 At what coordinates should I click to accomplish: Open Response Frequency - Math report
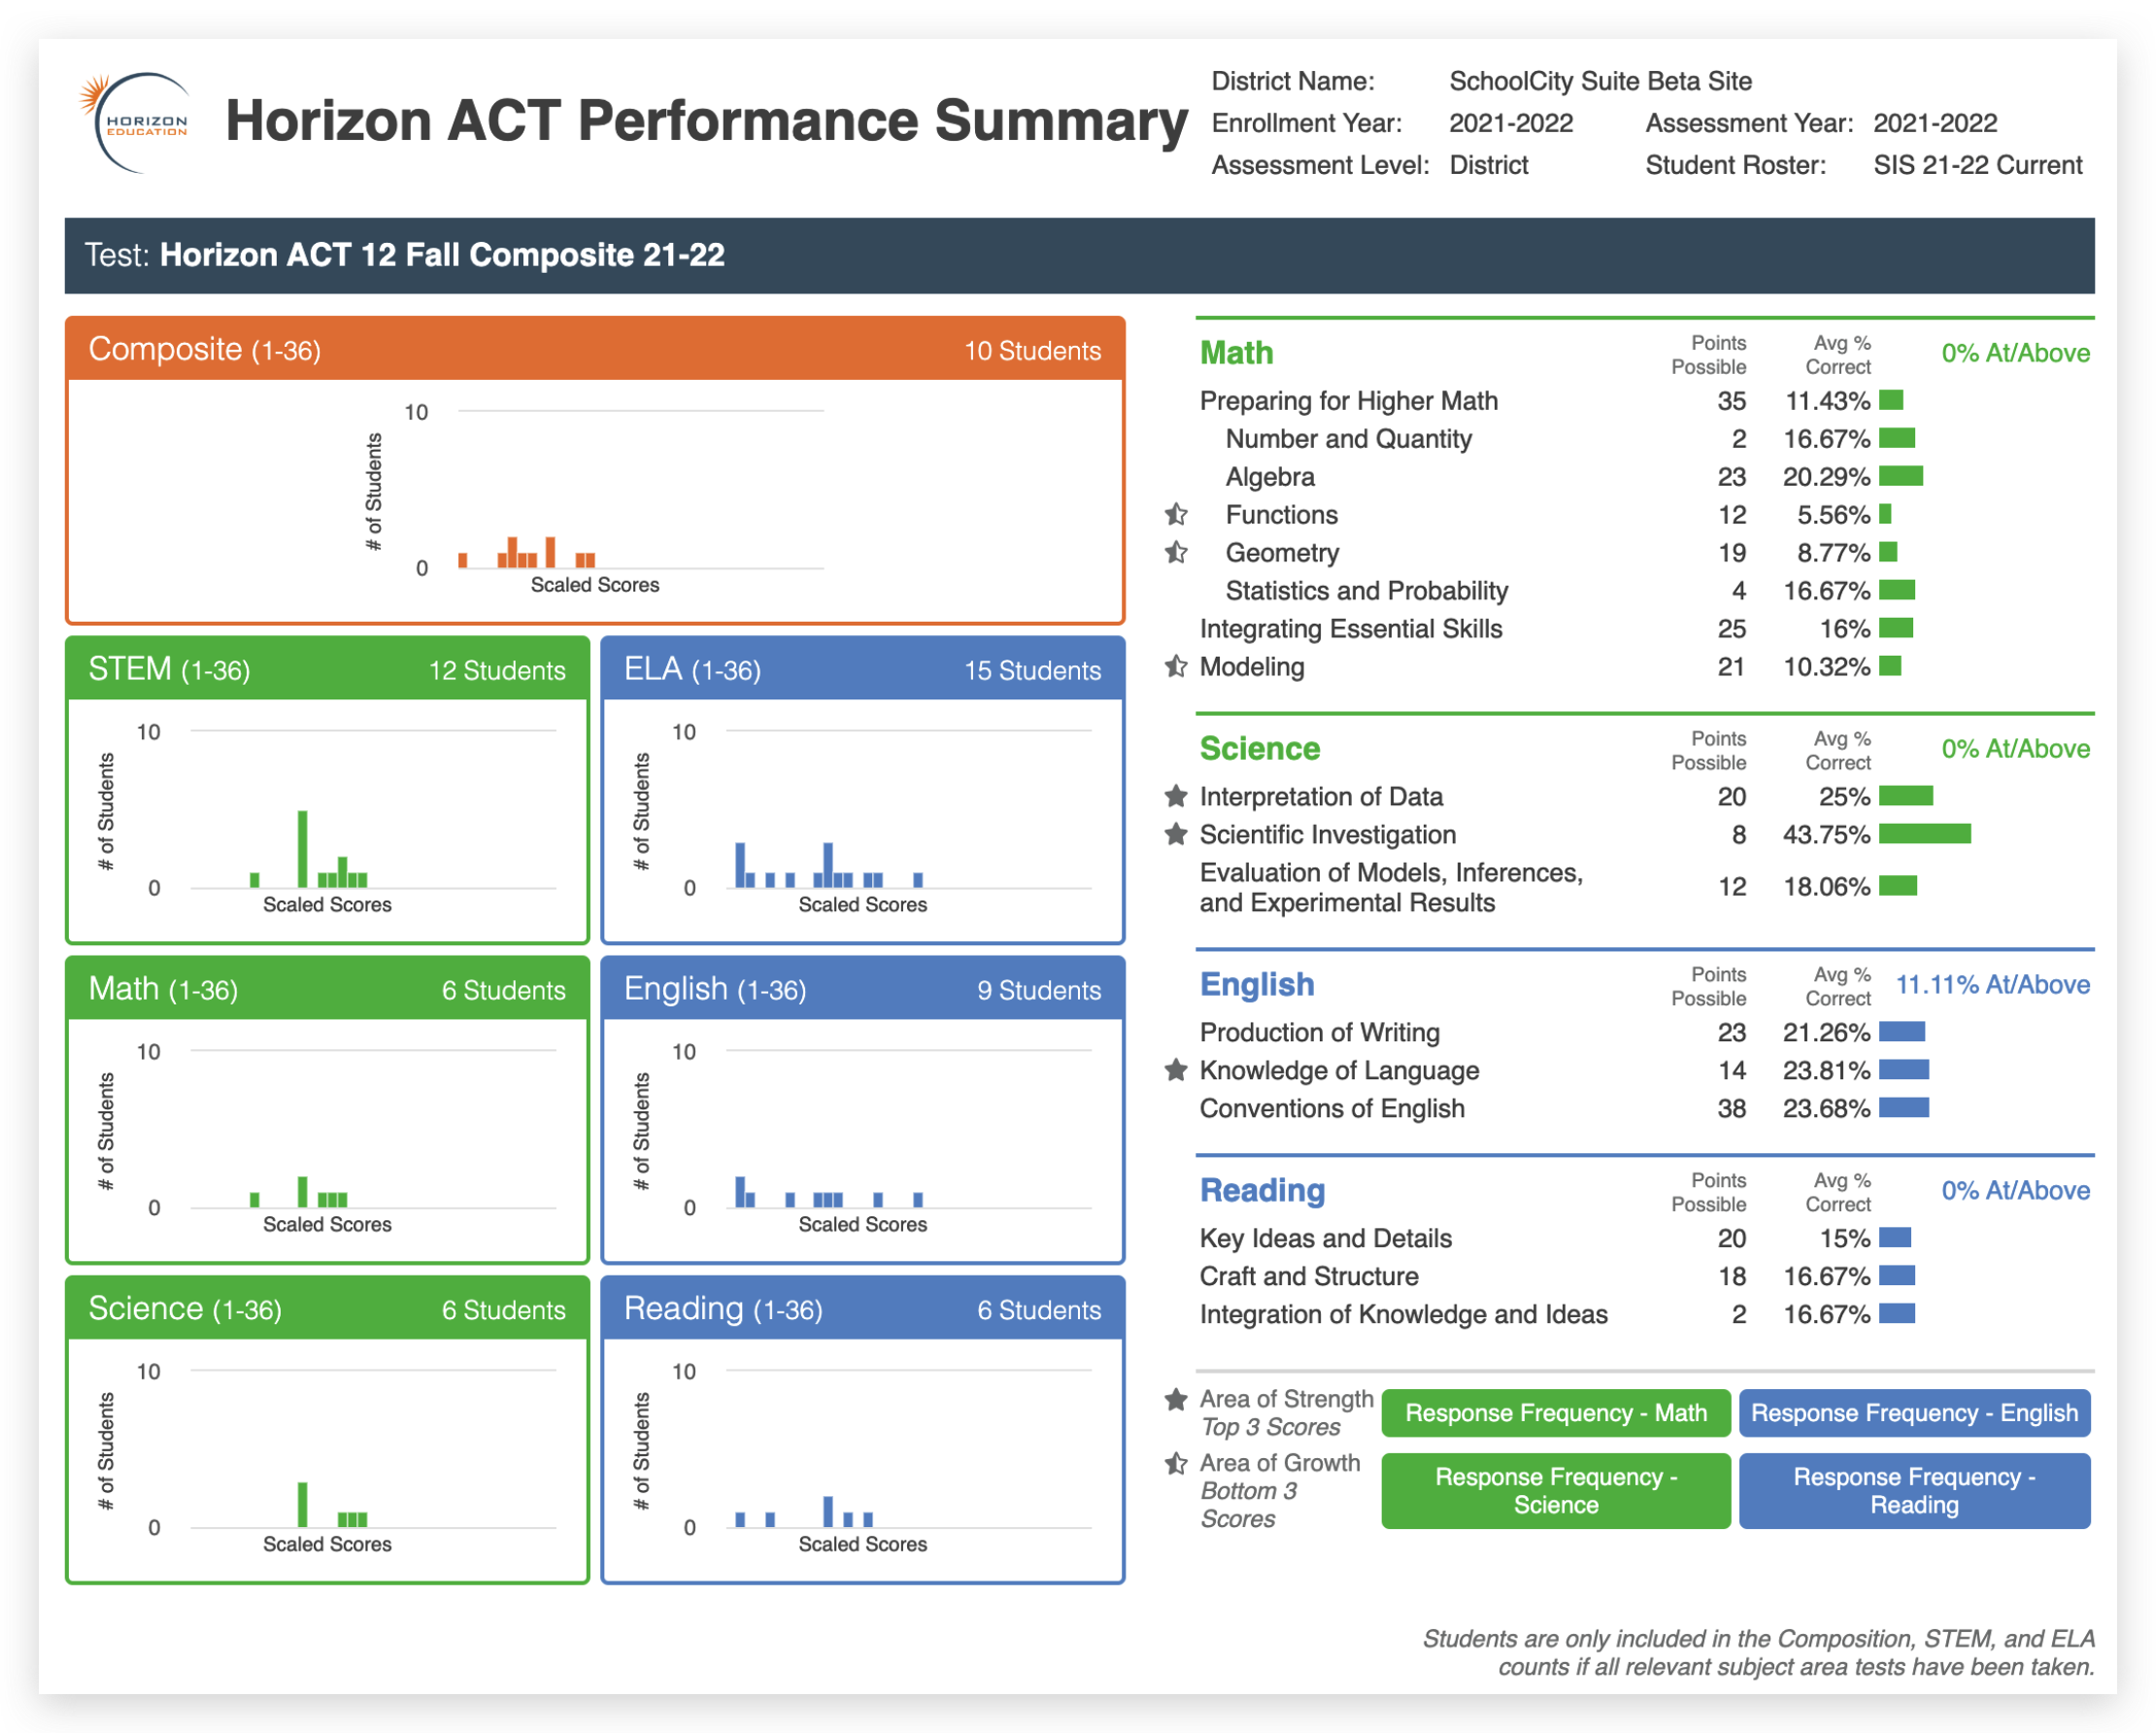click(x=1556, y=1412)
